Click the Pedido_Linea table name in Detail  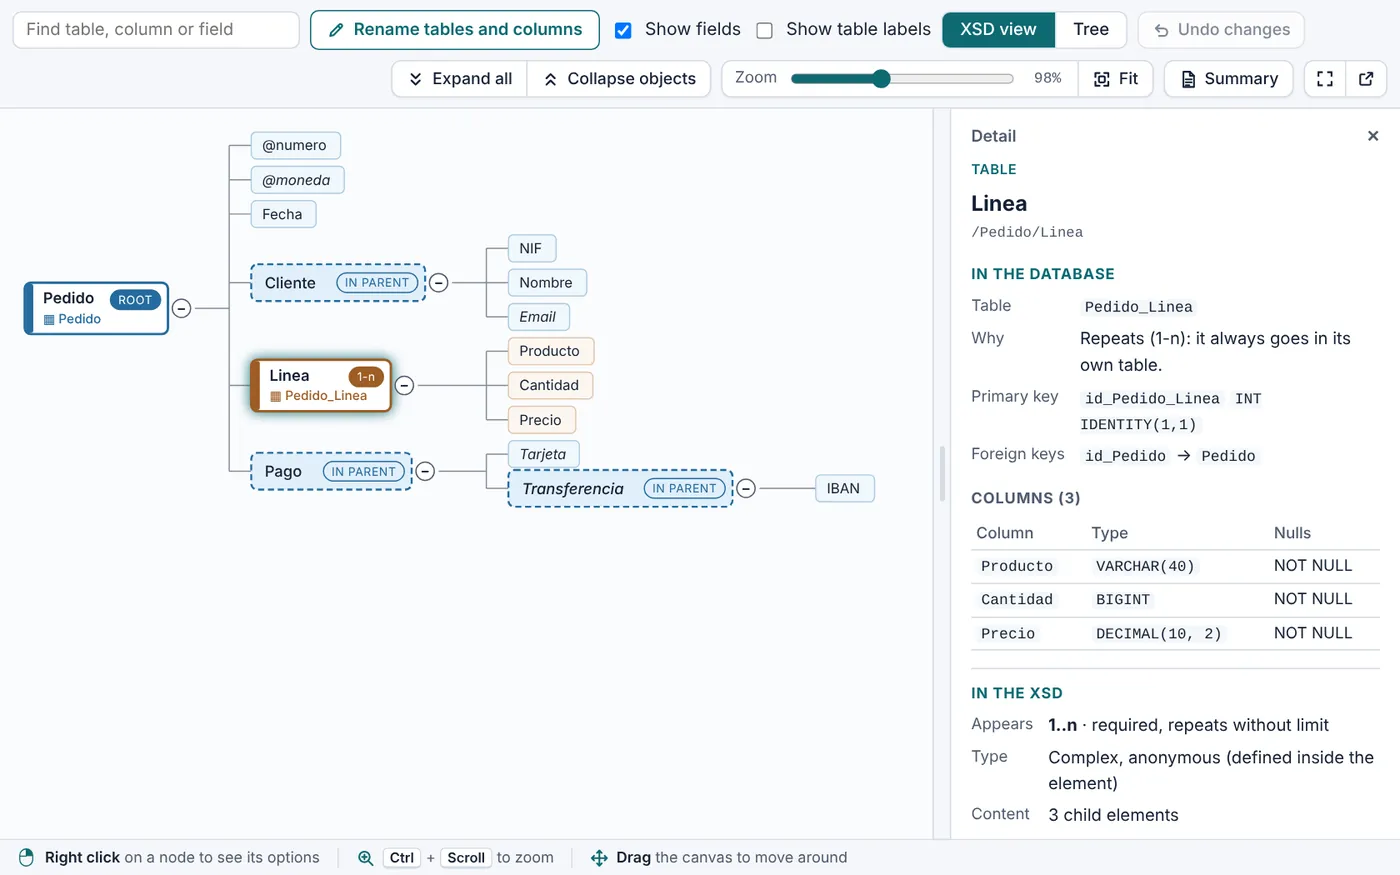click(1139, 307)
